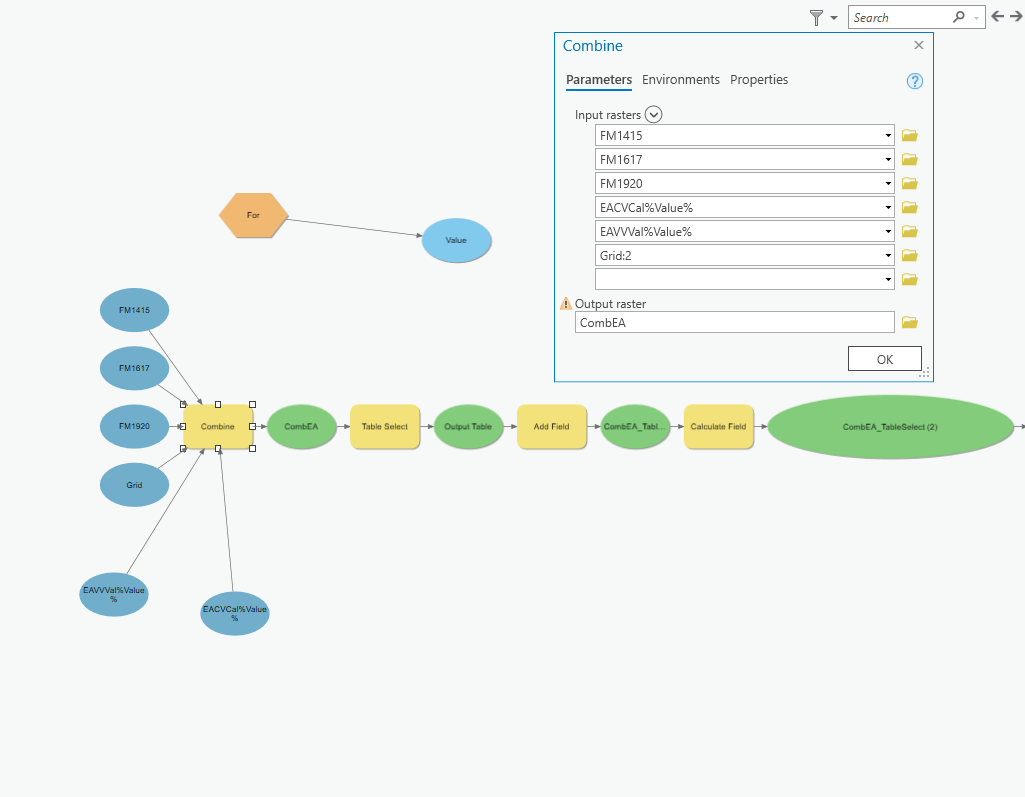
Task: Click the back navigation arrow at top right
Action: pyautogui.click(x=998, y=16)
